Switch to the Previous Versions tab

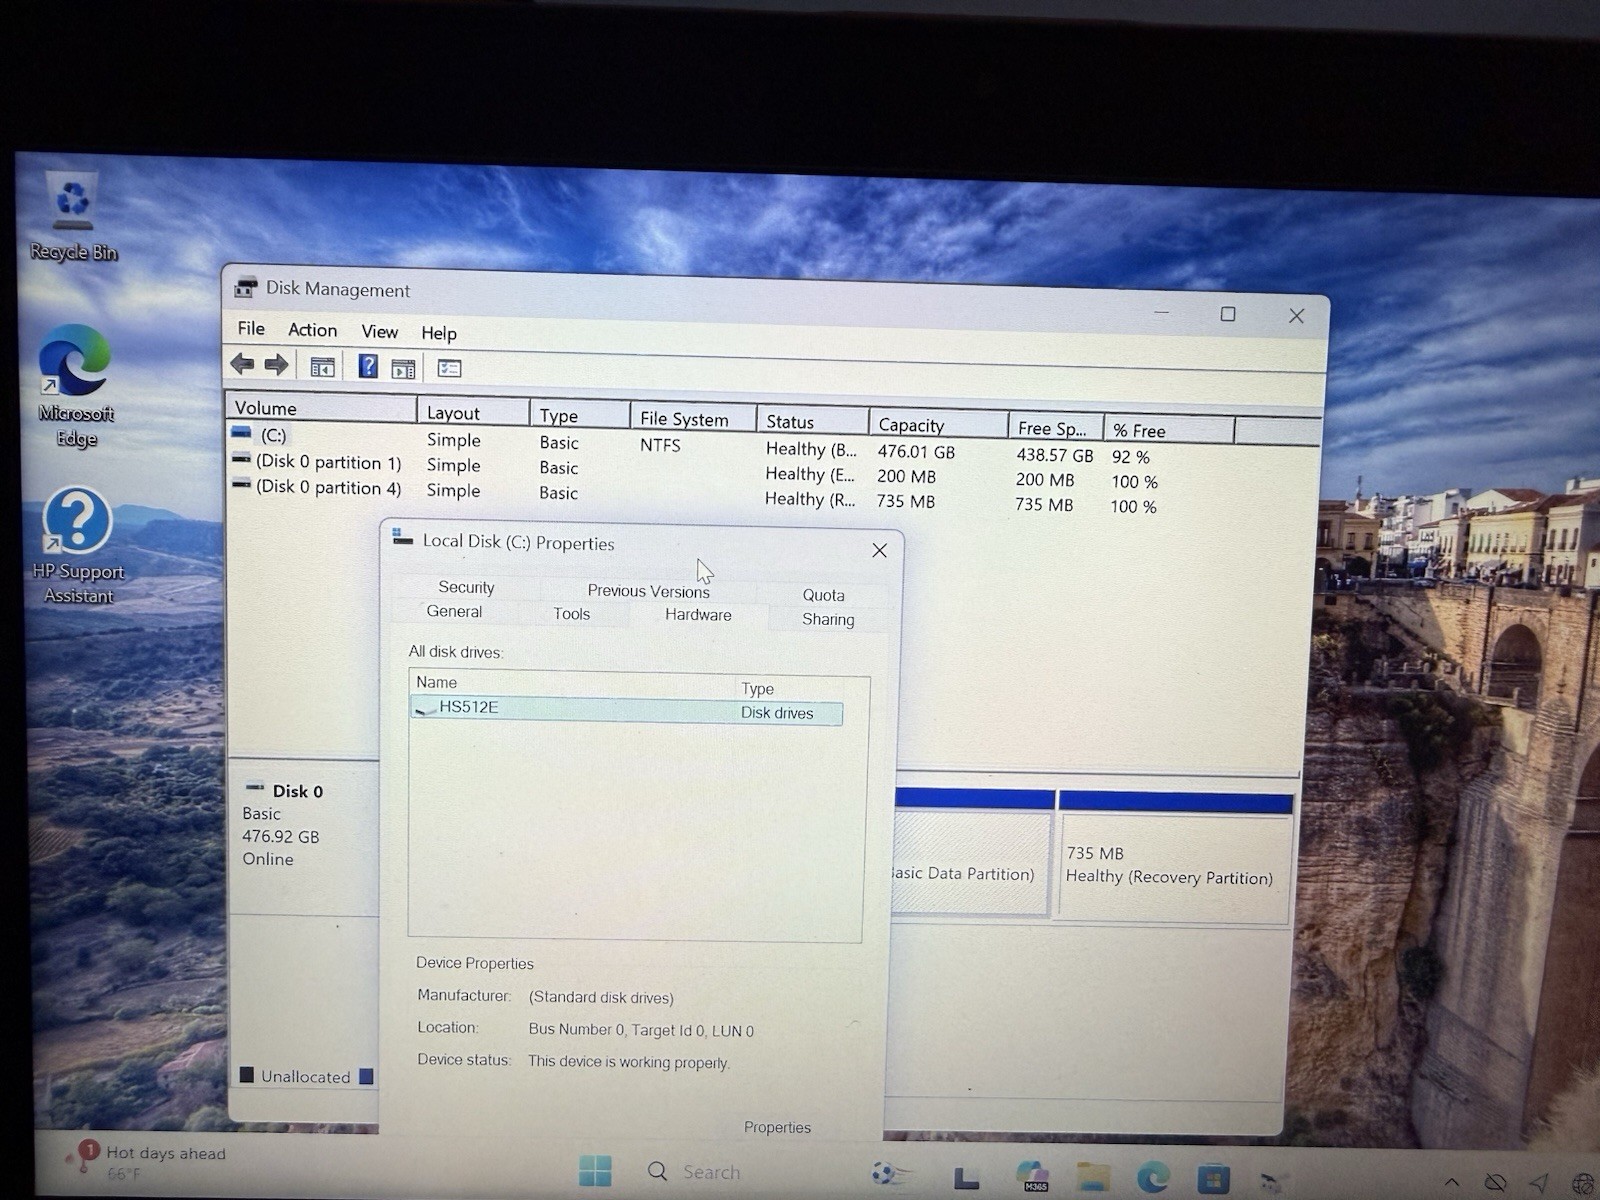tap(648, 591)
